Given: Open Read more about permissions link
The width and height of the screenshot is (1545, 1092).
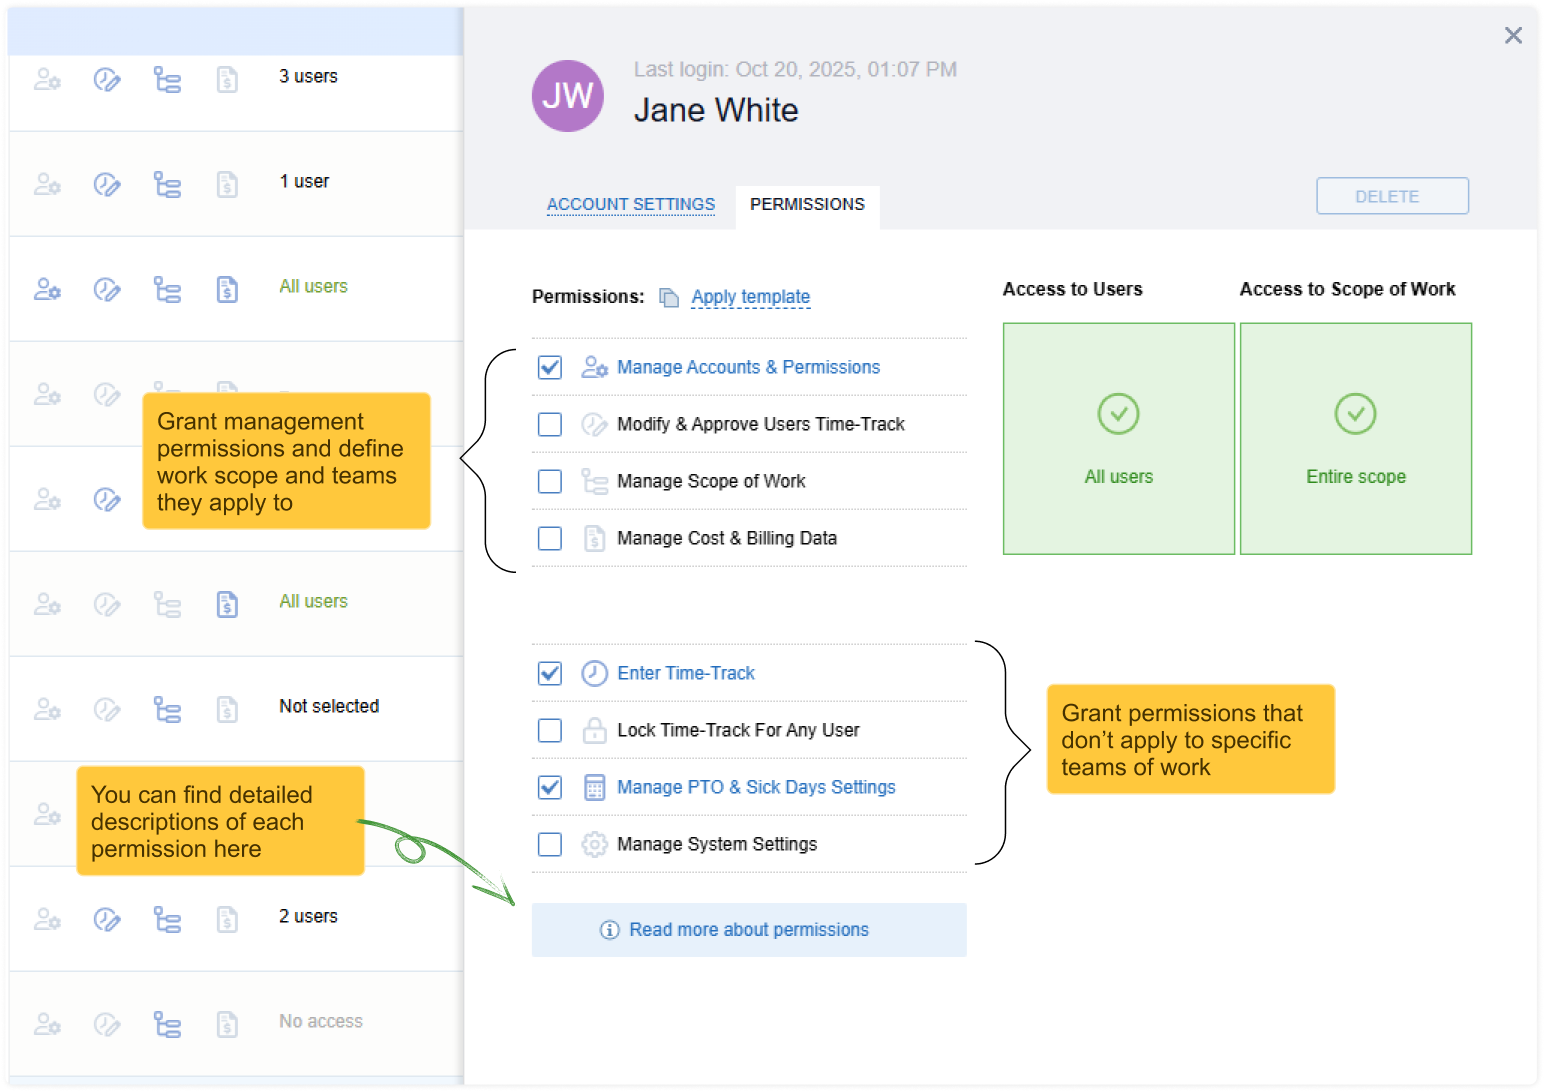Looking at the screenshot, I should (x=748, y=930).
